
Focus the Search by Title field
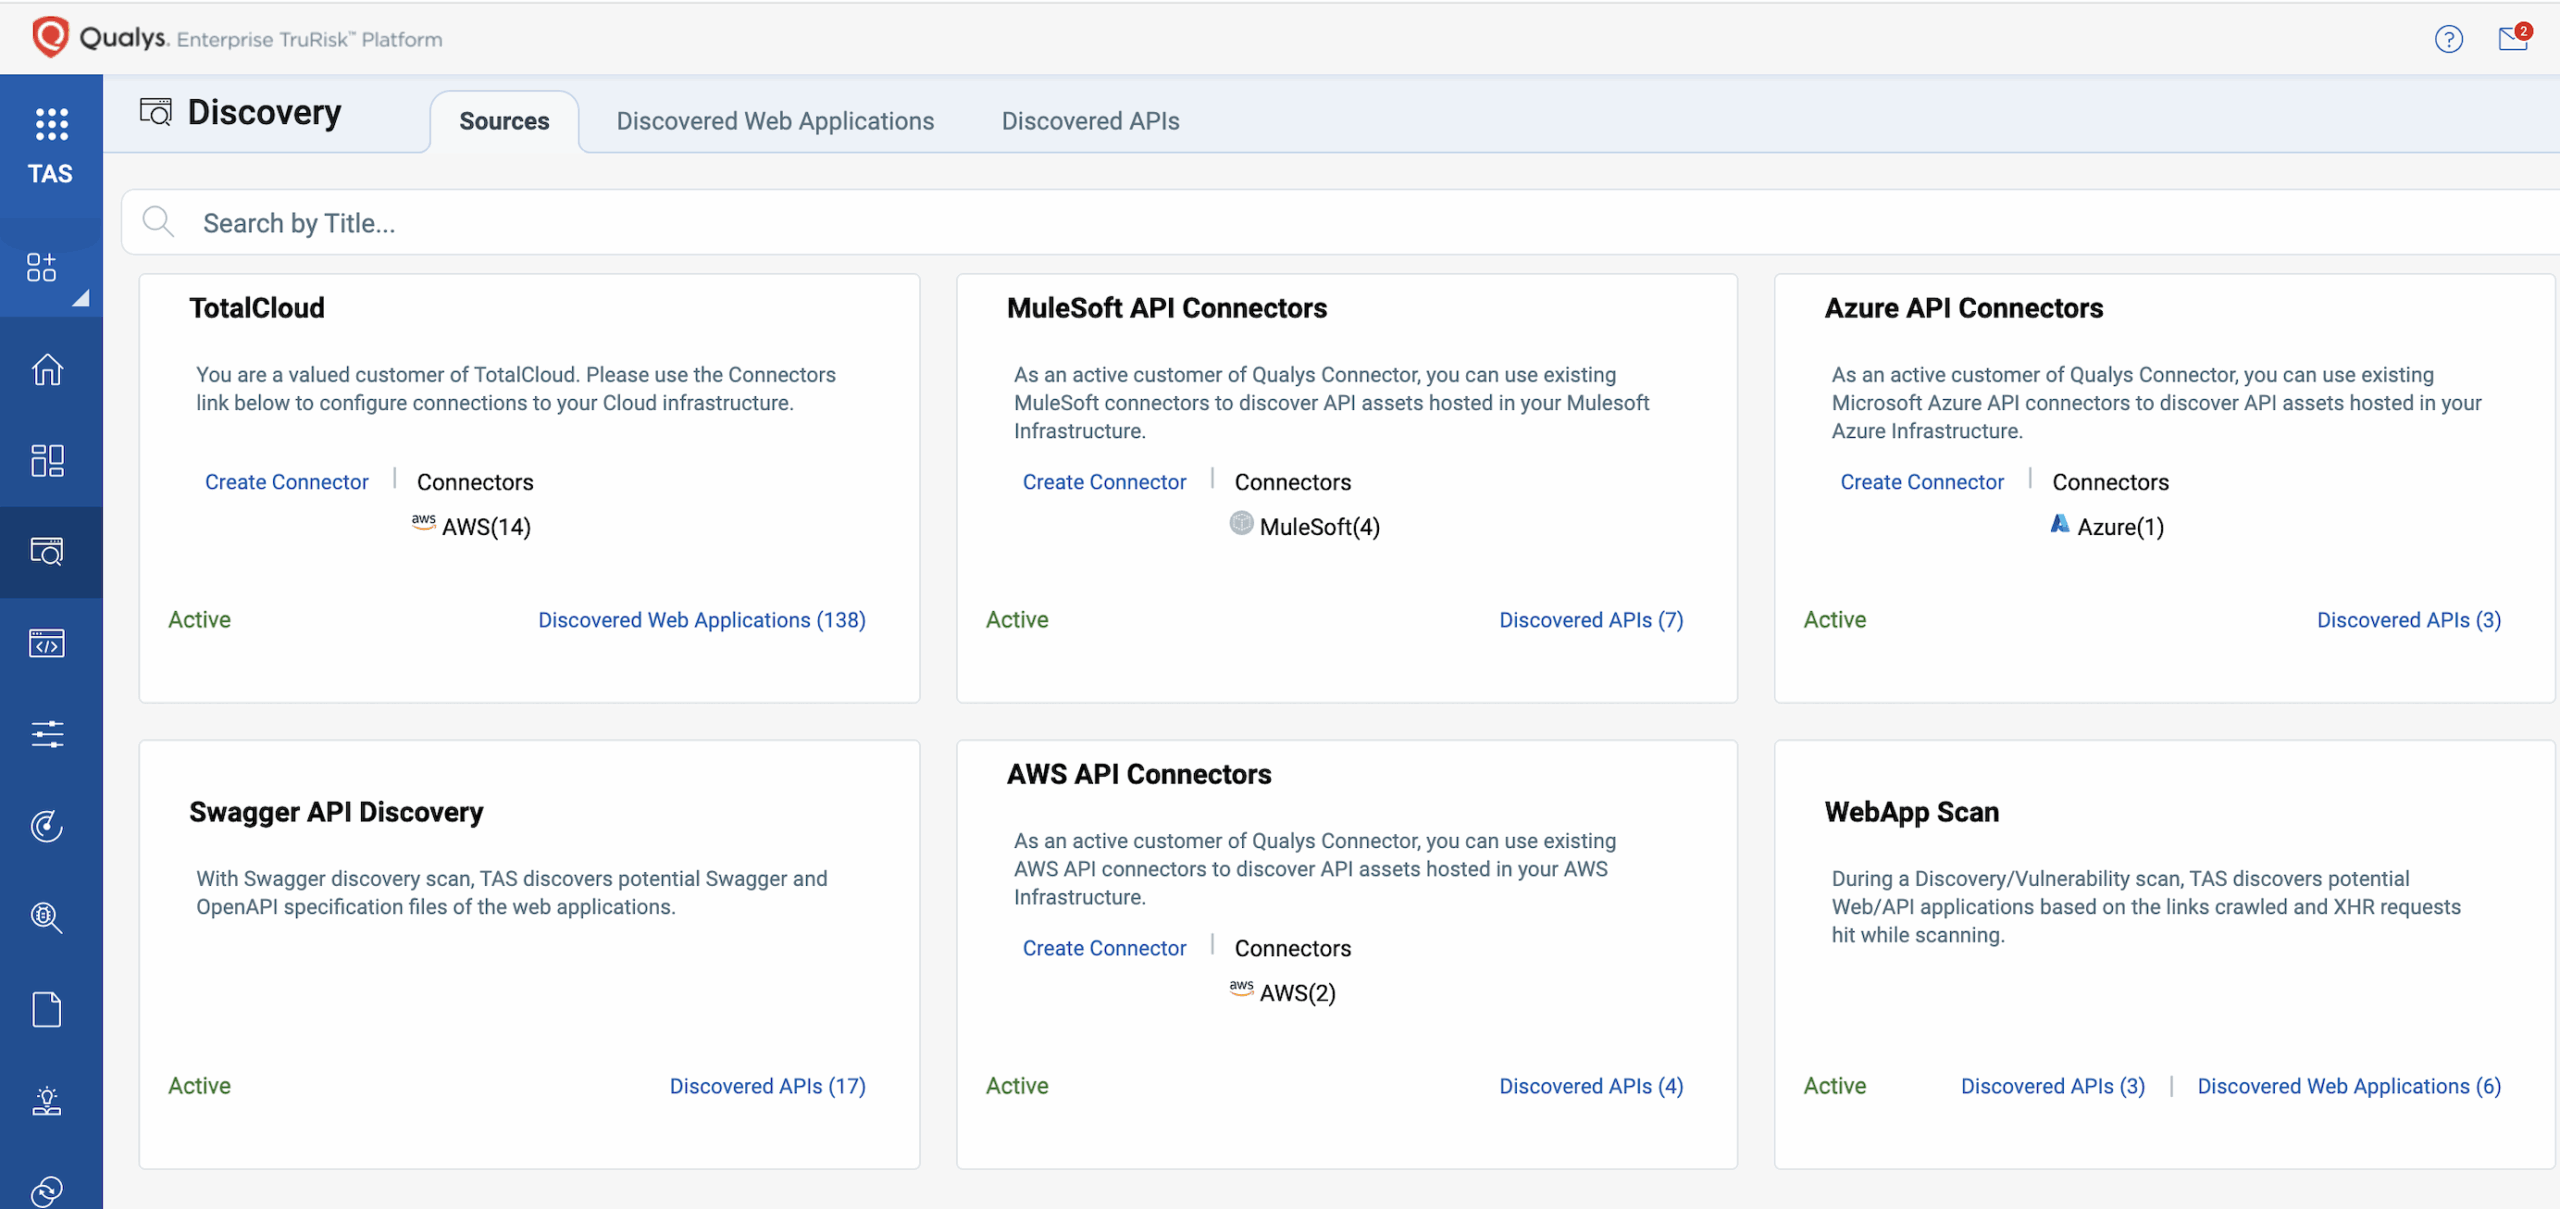click(x=1340, y=222)
